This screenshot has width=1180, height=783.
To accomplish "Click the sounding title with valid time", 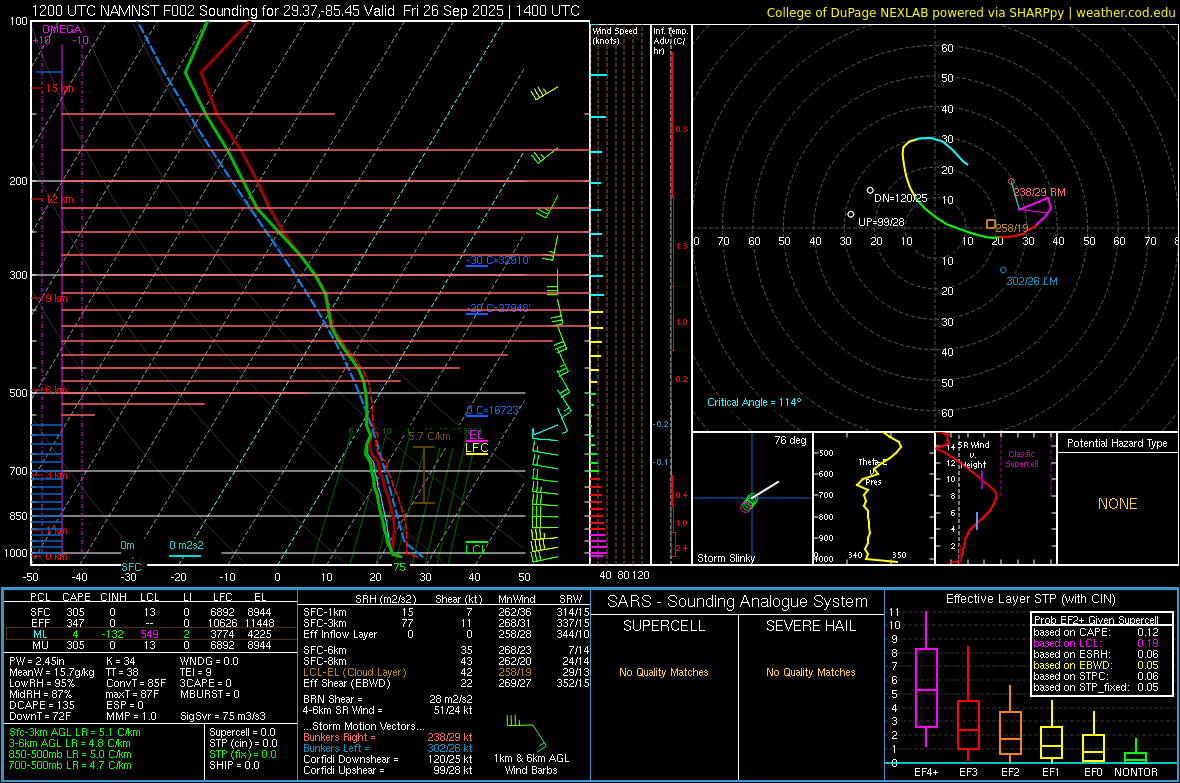I will pos(306,11).
